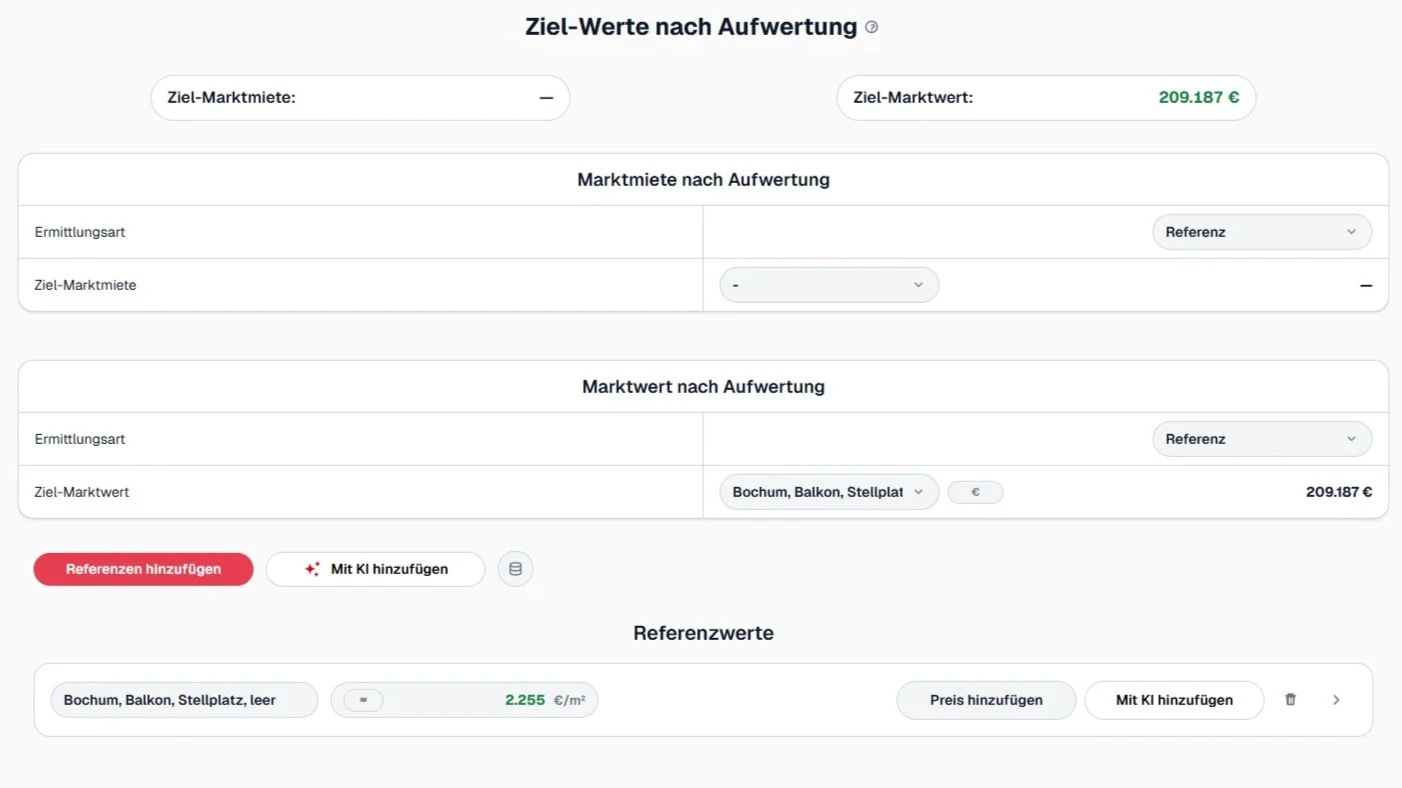
Task: Click the Ziel-Marktmiete row label in table
Action: coord(85,285)
